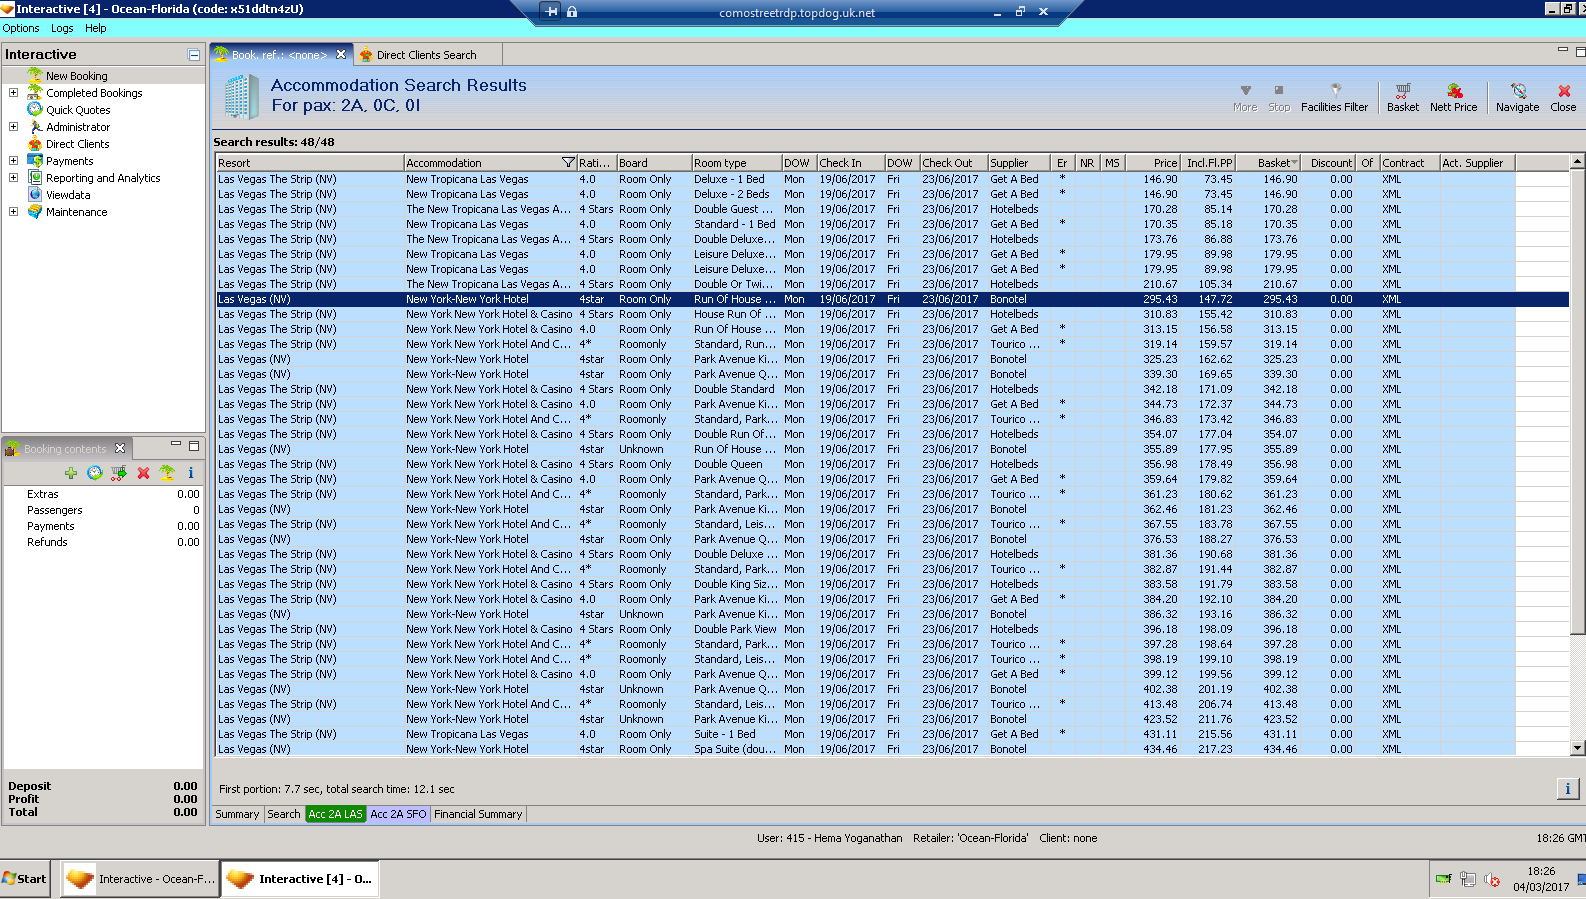Click the palm tree icon in Booking contents toolbar
Viewport: 1586px width, 899px height.
(x=167, y=473)
